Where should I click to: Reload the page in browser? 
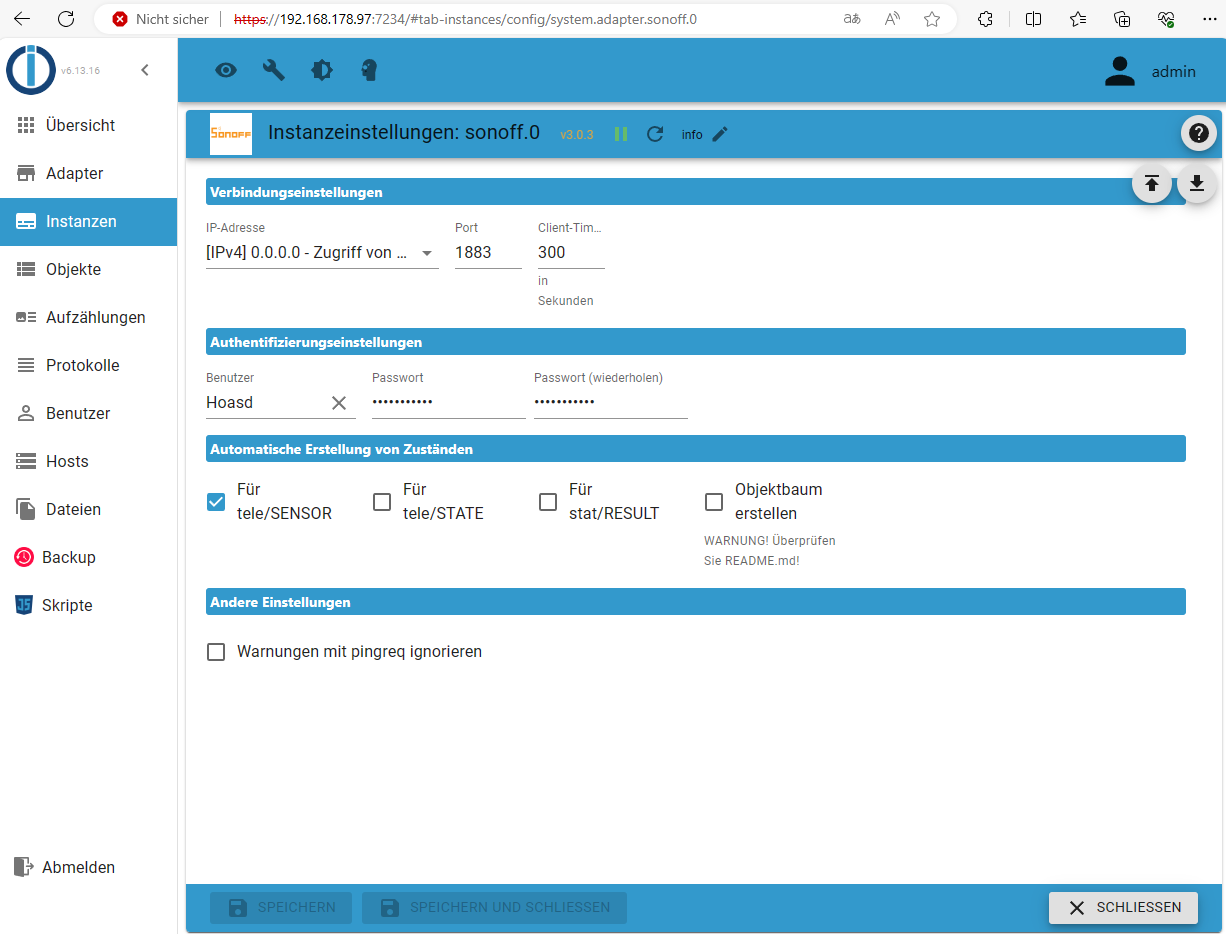(x=66, y=18)
